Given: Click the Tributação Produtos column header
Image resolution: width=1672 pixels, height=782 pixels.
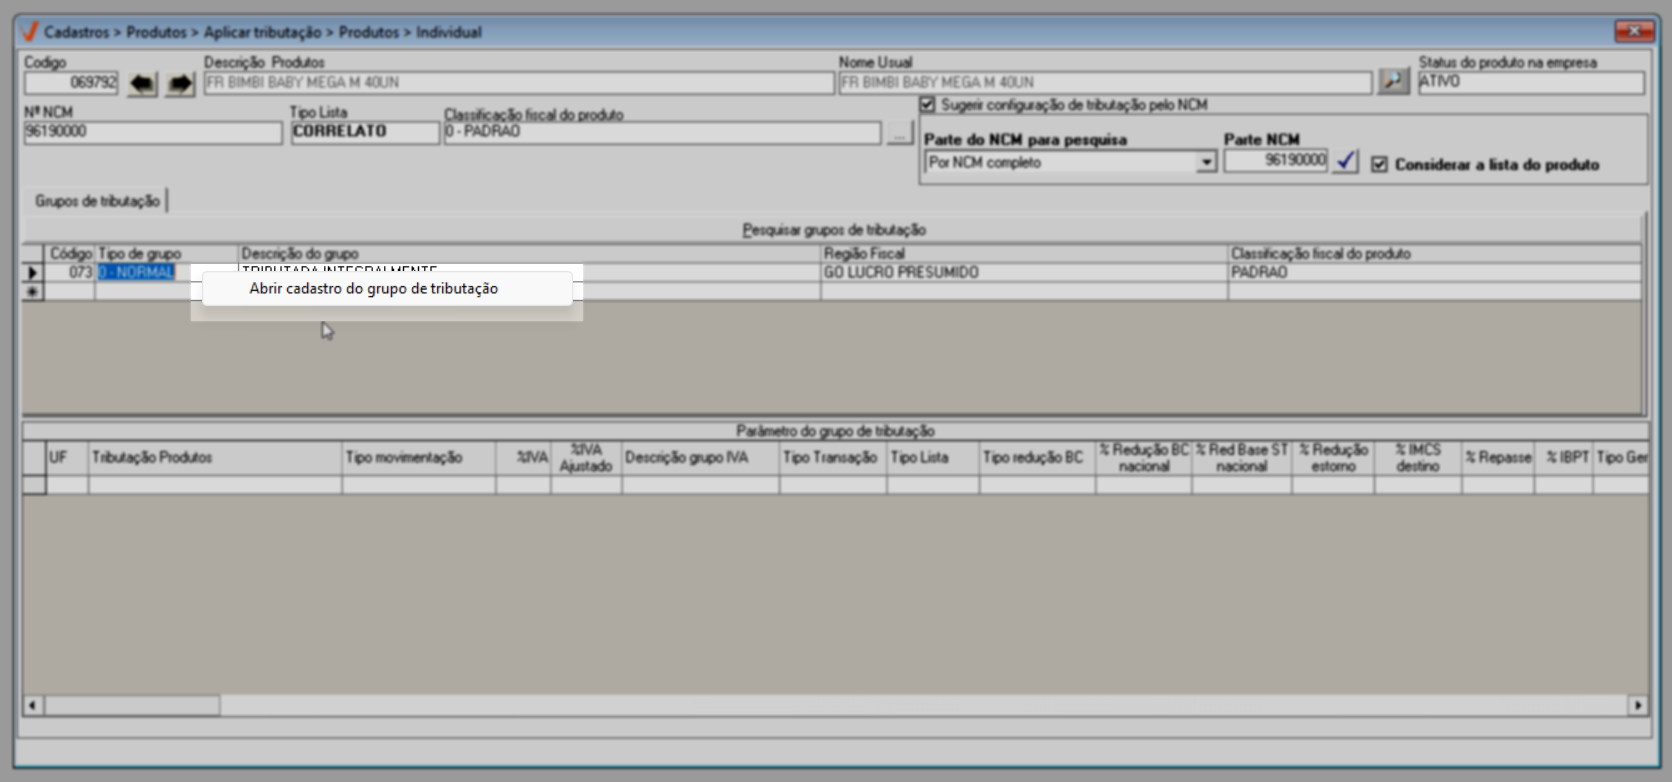Looking at the screenshot, I should pyautogui.click(x=215, y=458).
